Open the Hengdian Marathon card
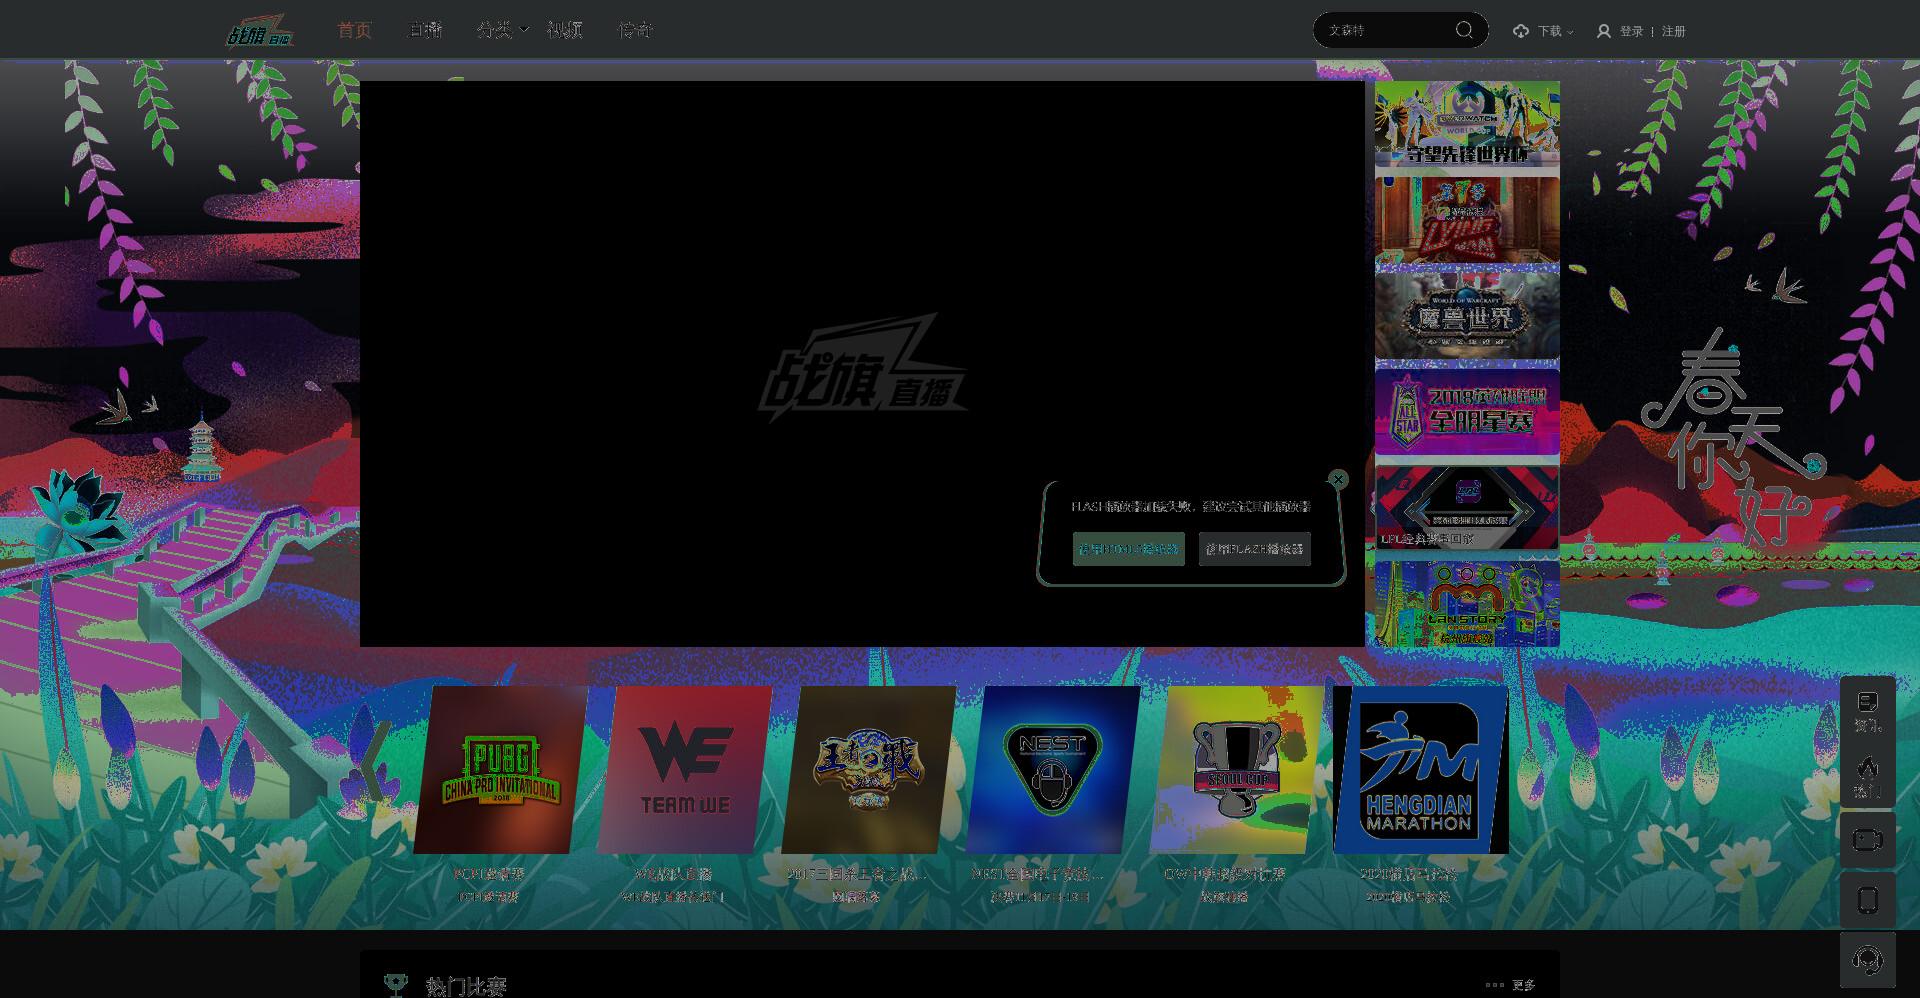 point(1420,770)
